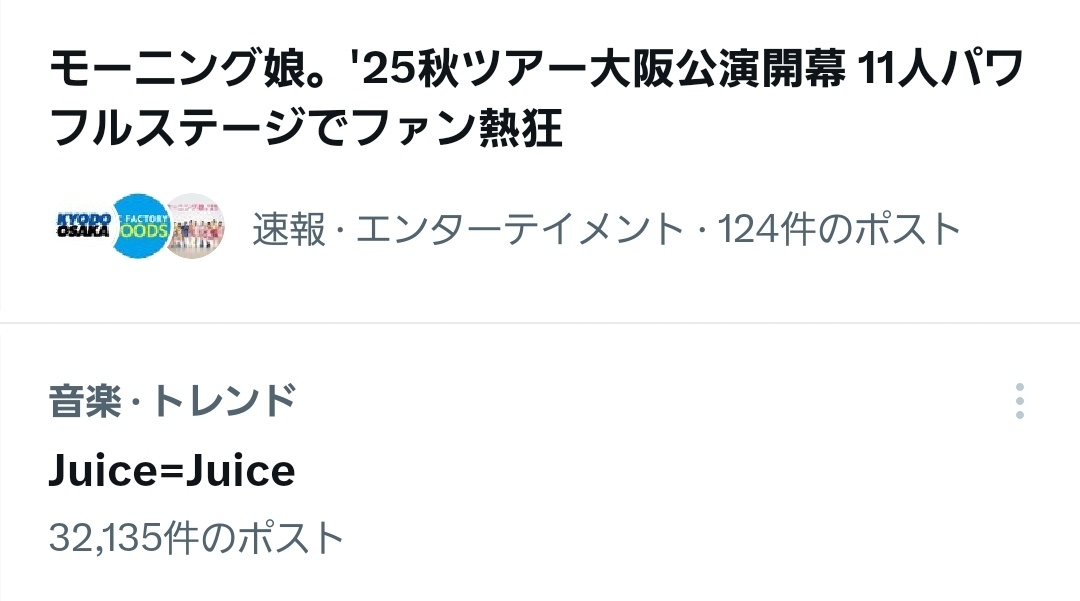Open the Juice=Juice trend
The width and height of the screenshot is (1080, 601).
point(172,470)
